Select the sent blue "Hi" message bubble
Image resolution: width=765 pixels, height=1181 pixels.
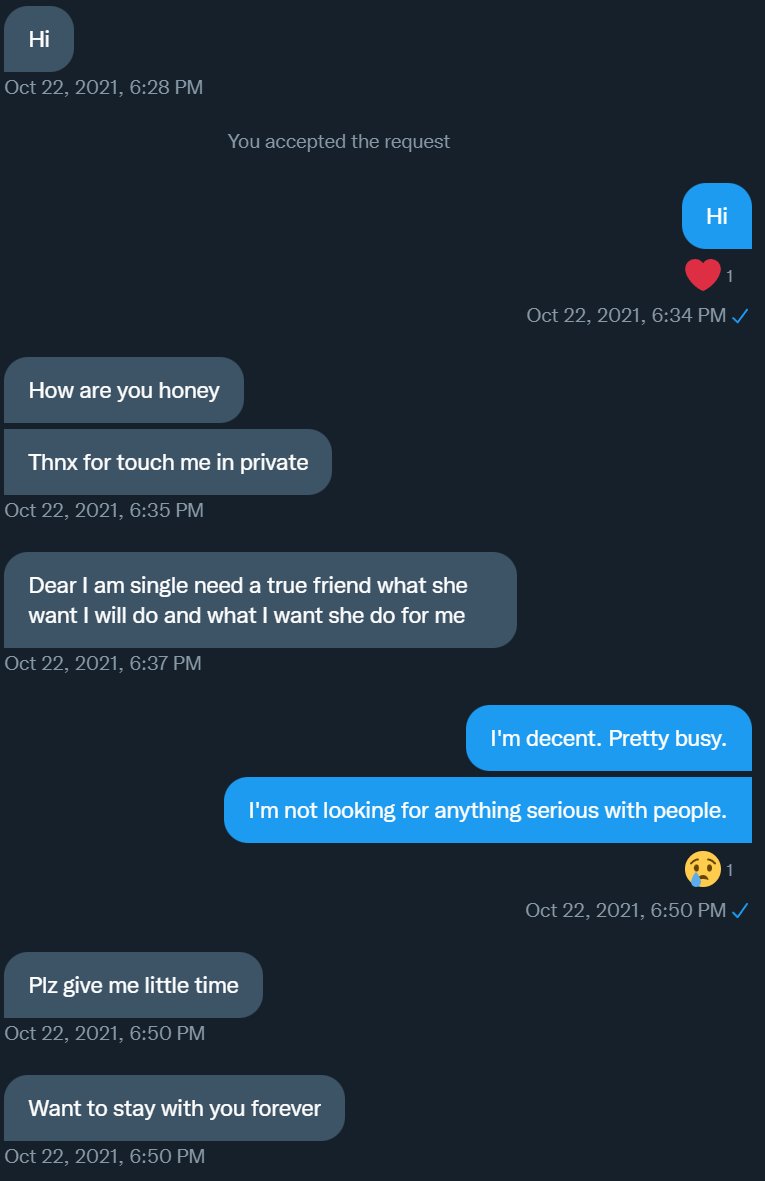716,216
